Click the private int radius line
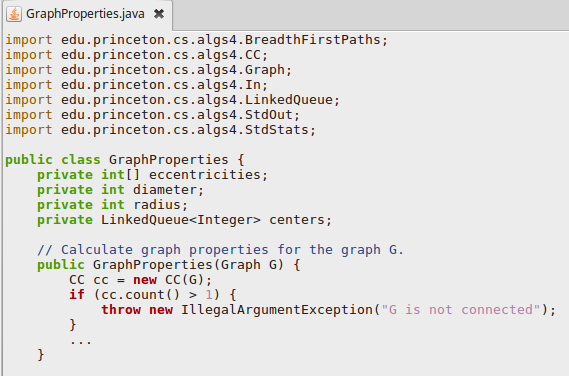 112,205
